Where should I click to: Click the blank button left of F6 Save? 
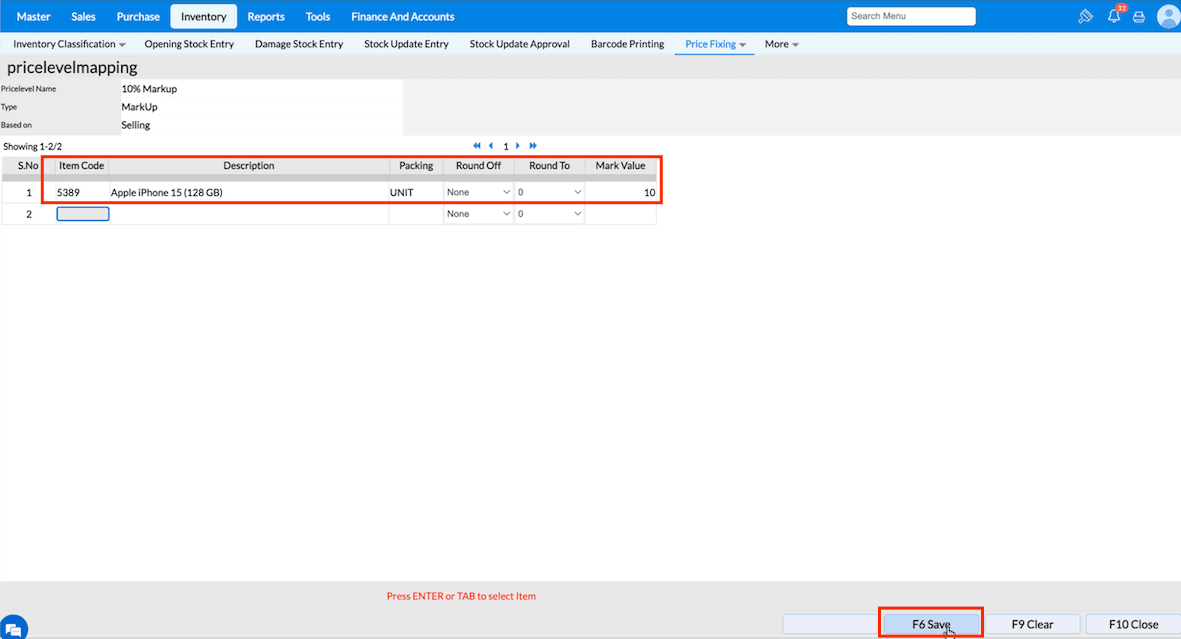[x=831, y=624]
